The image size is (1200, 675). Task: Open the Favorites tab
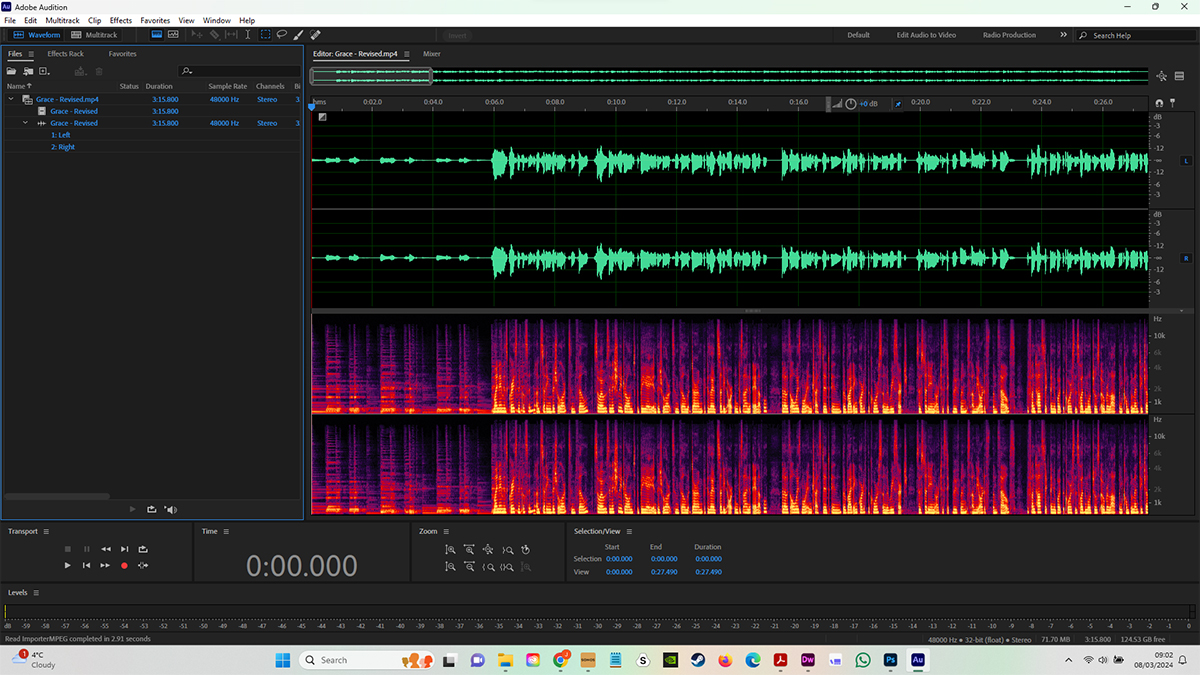click(x=122, y=54)
